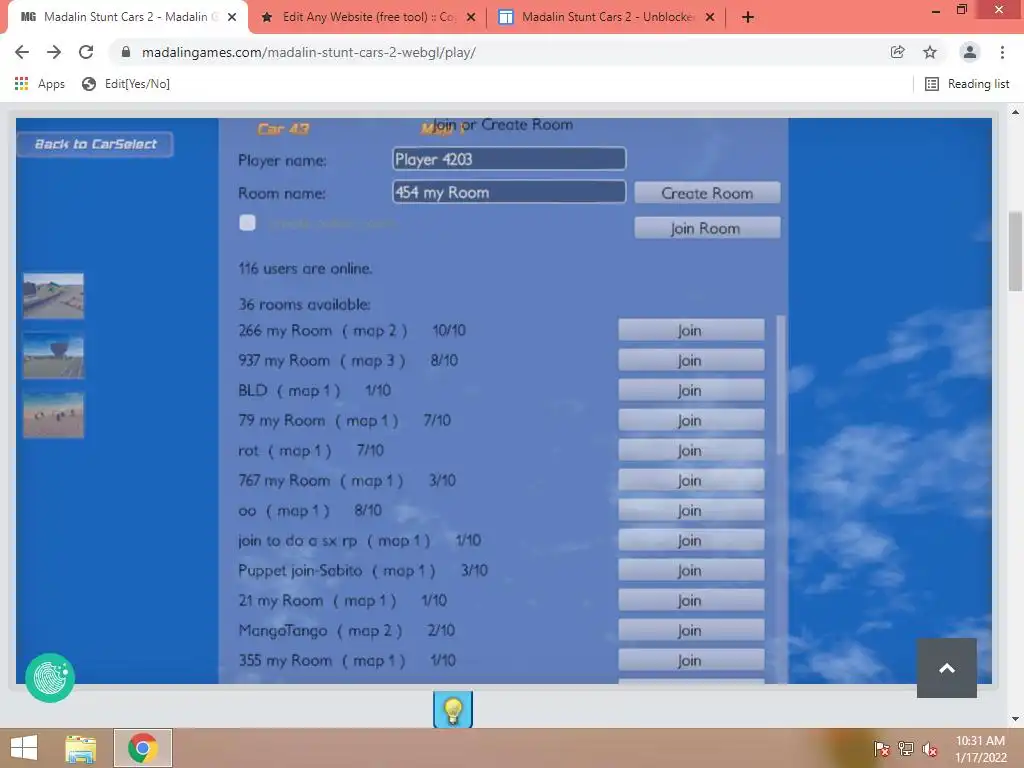Join the Puppet join-Sabito room

coord(691,571)
